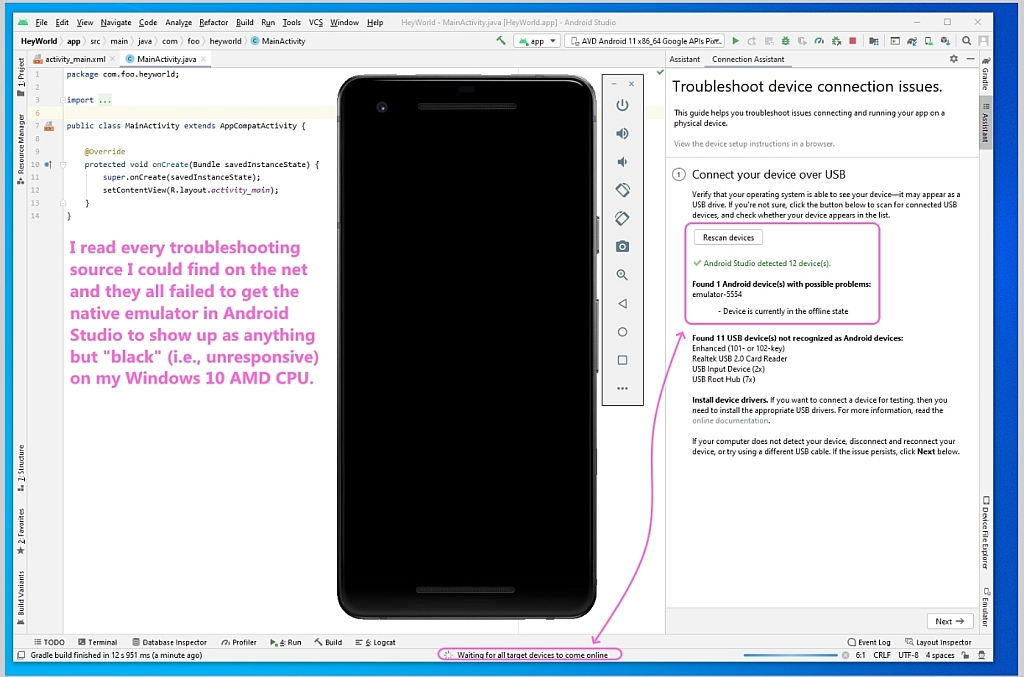Open the Tools menu
Image resolution: width=1024 pixels, height=677 pixels.
[291, 22]
